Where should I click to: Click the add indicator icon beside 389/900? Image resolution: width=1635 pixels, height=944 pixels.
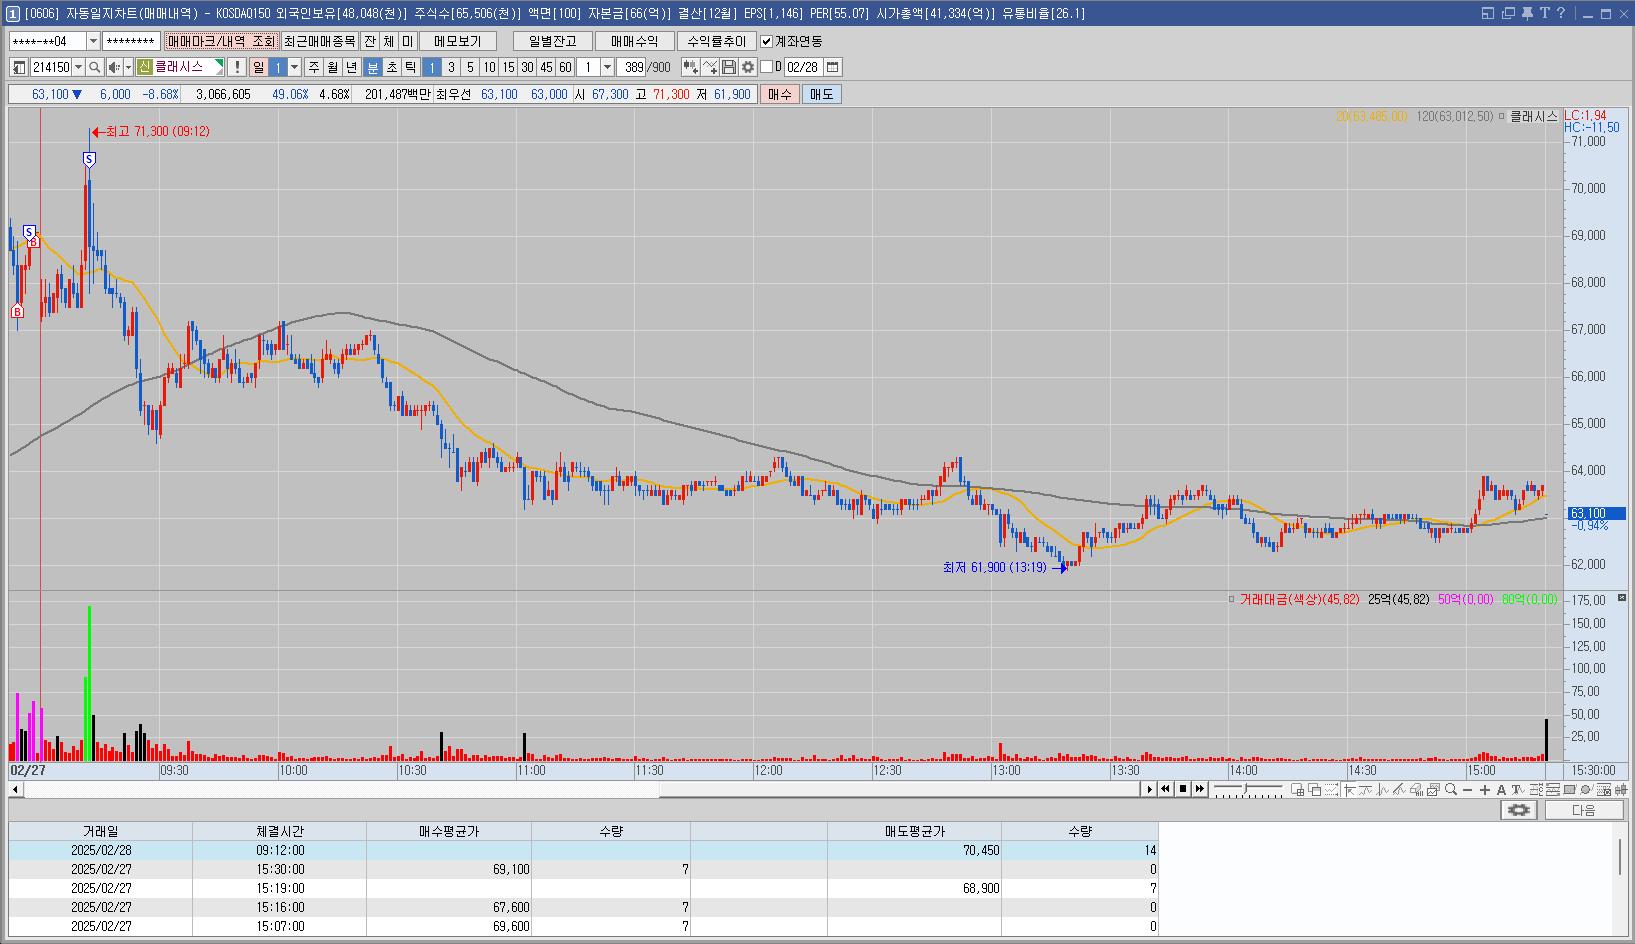(x=690, y=67)
